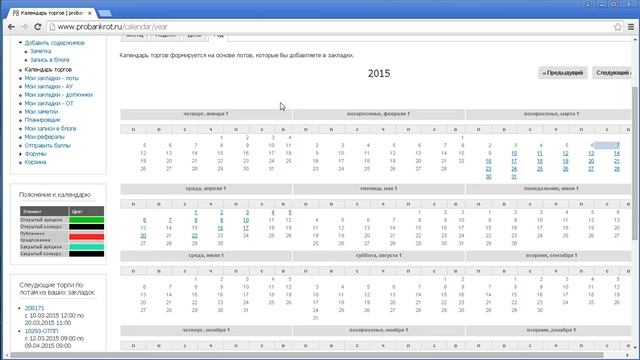Viewport: 640px width, 360px height.
Task: Go back using browser back arrow
Action: [x=11, y=27]
